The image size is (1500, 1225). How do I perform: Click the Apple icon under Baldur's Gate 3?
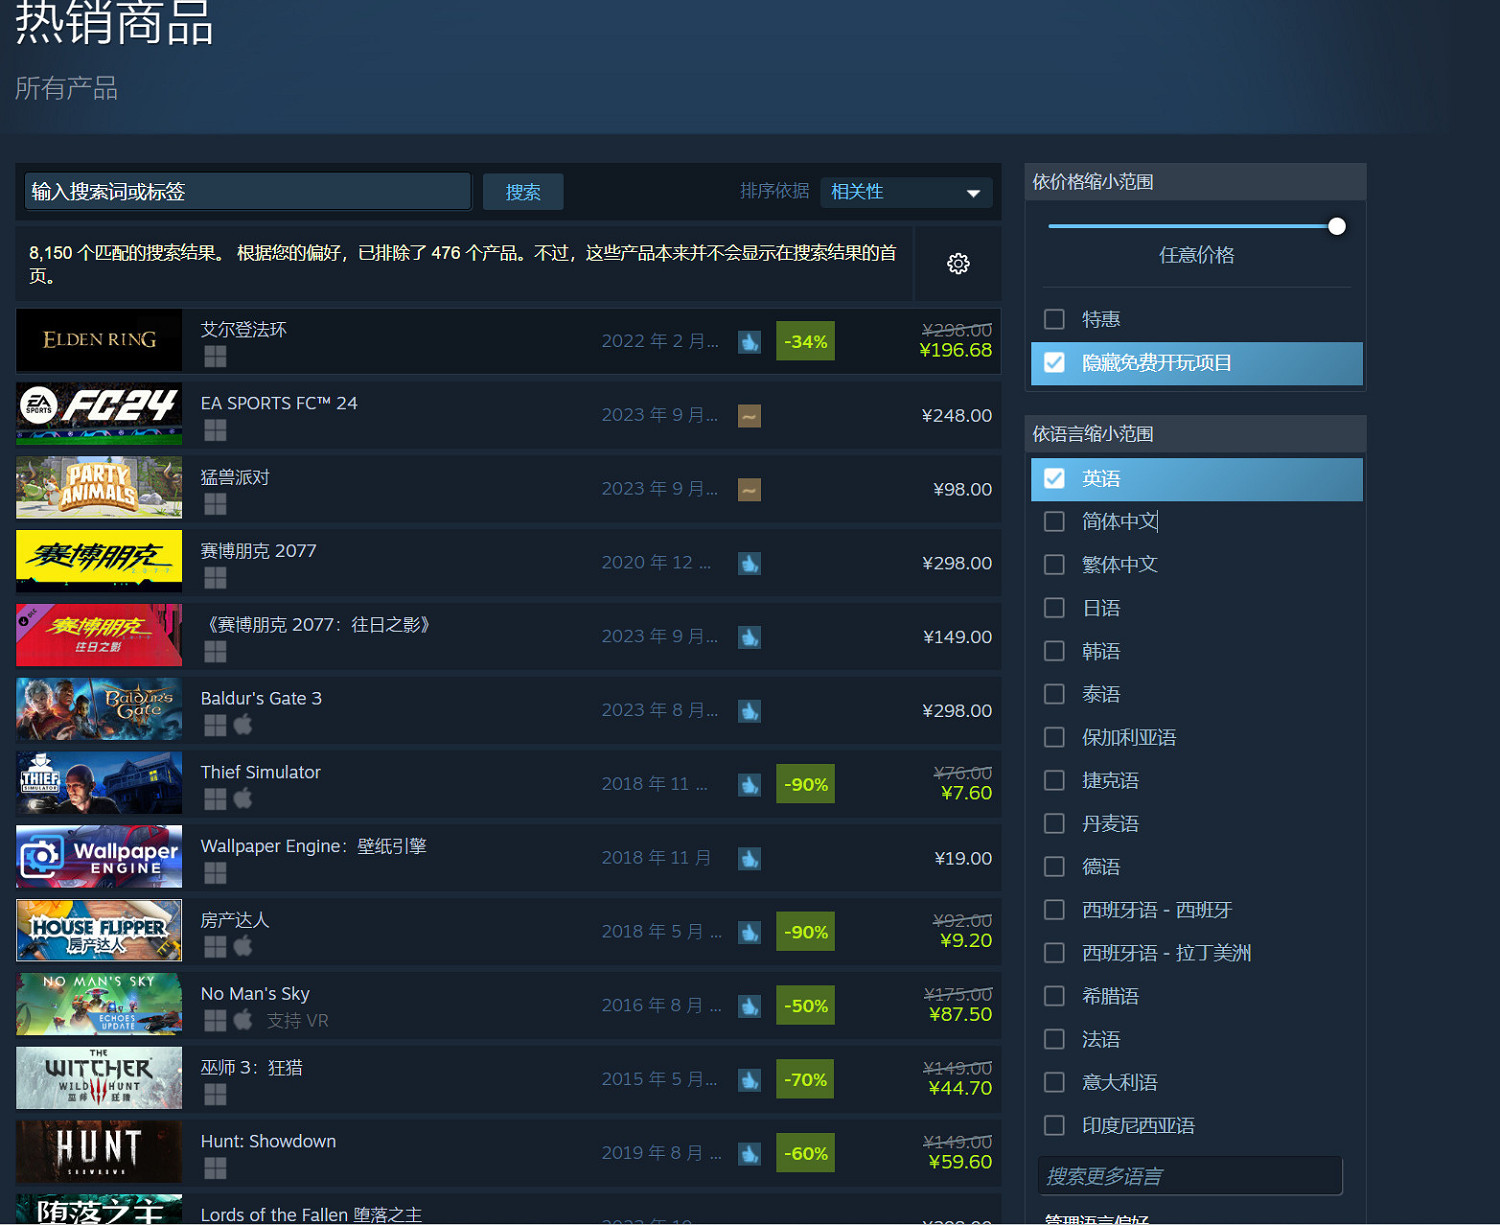[243, 725]
